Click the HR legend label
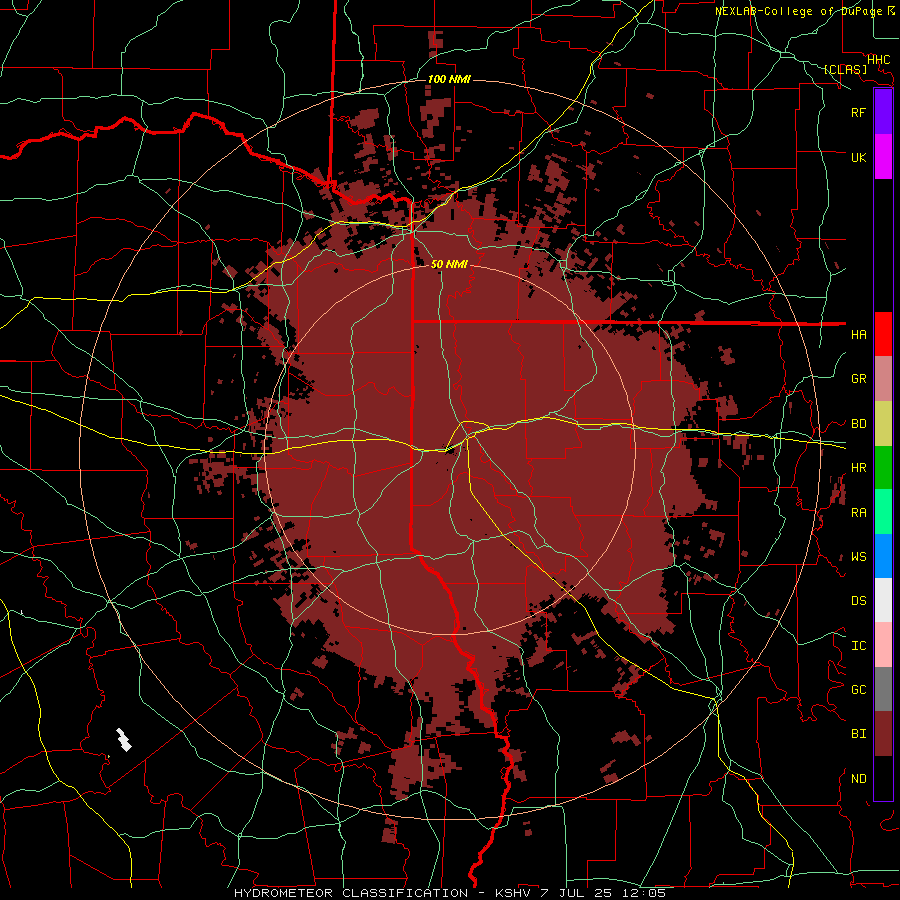The height and width of the screenshot is (900, 900). (x=859, y=468)
